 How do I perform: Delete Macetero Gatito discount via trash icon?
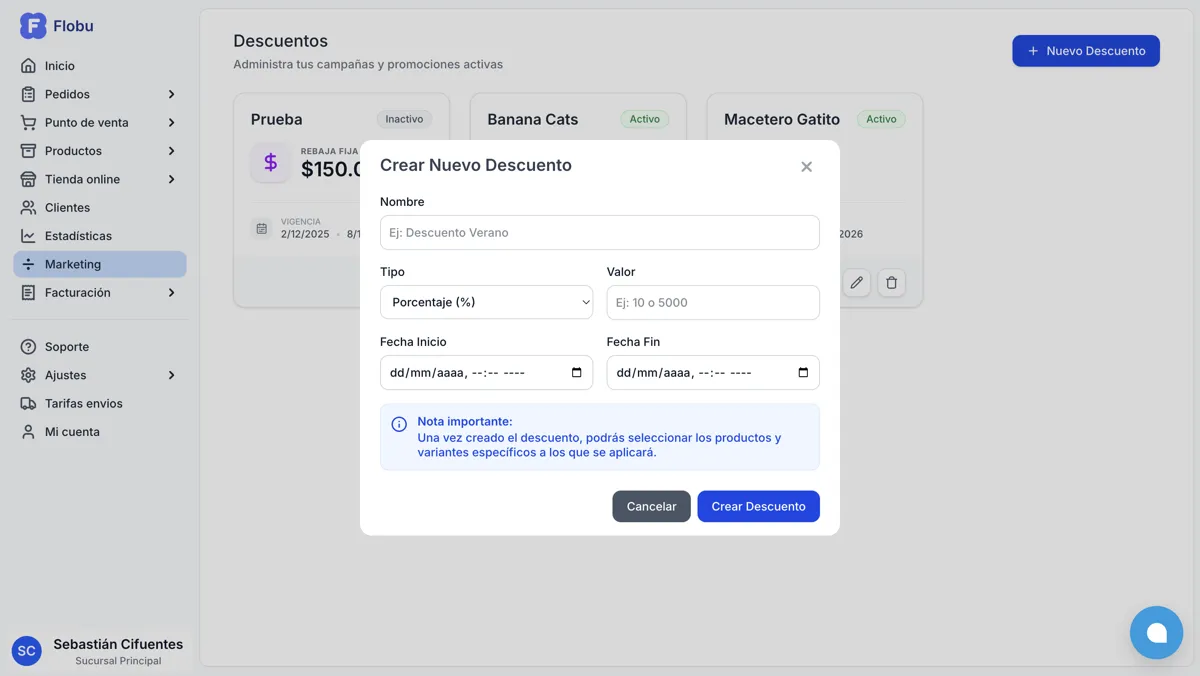coord(892,283)
